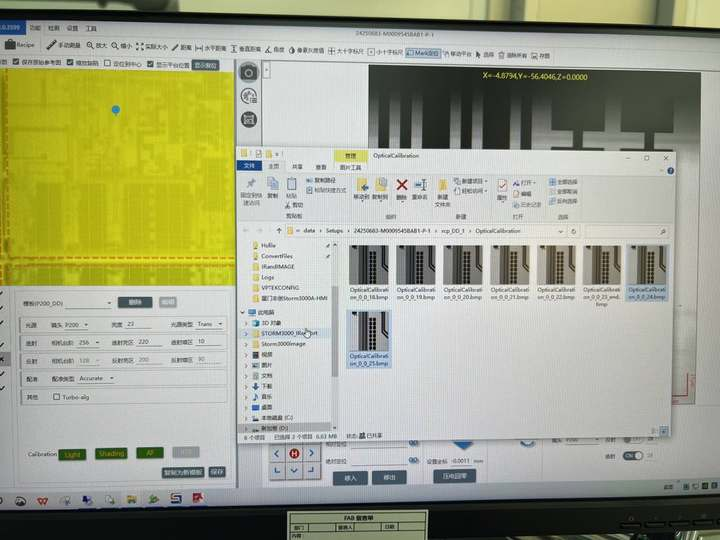720x540 pixels.
Task: Open the light type Trans dropdown
Action: pos(209,324)
